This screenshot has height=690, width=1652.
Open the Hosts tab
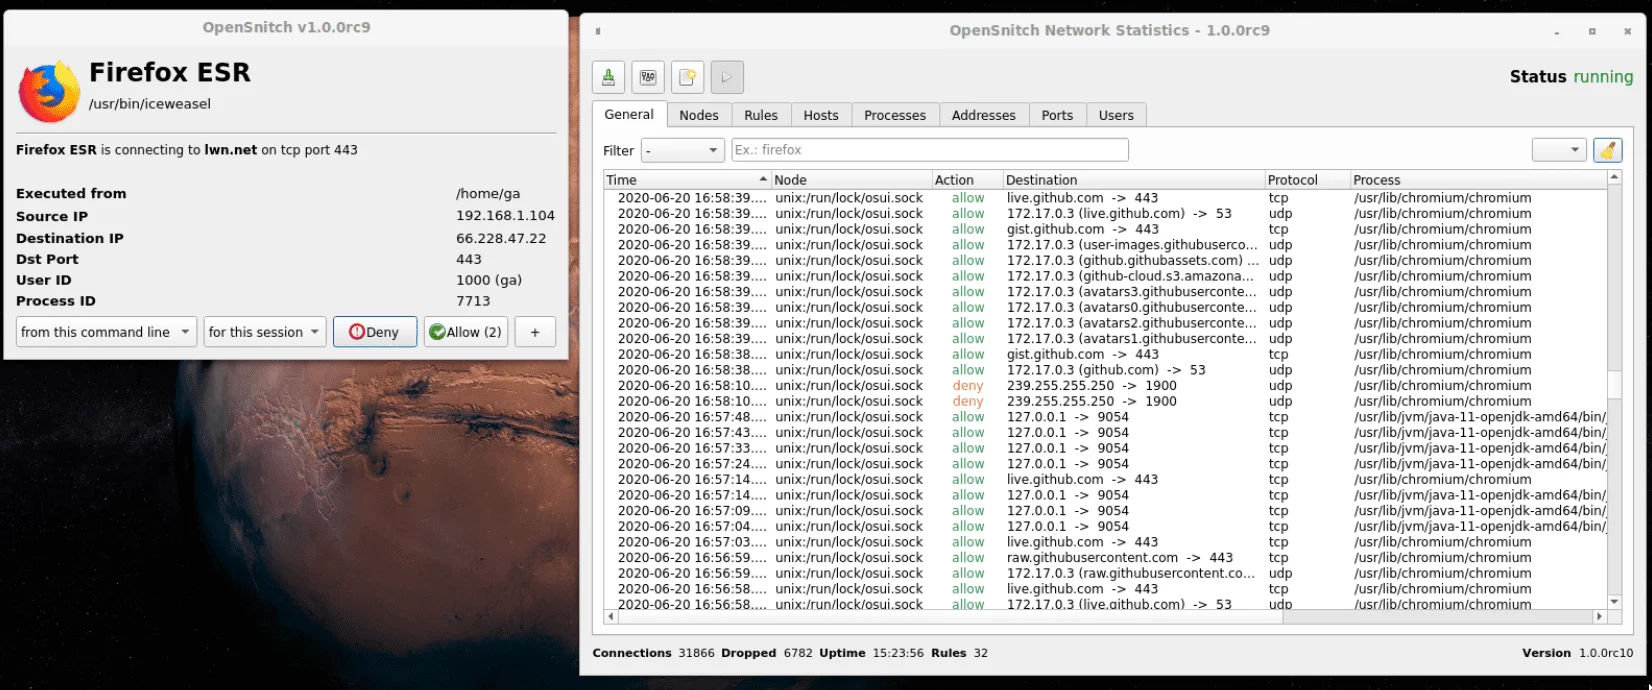pyautogui.click(x=821, y=115)
